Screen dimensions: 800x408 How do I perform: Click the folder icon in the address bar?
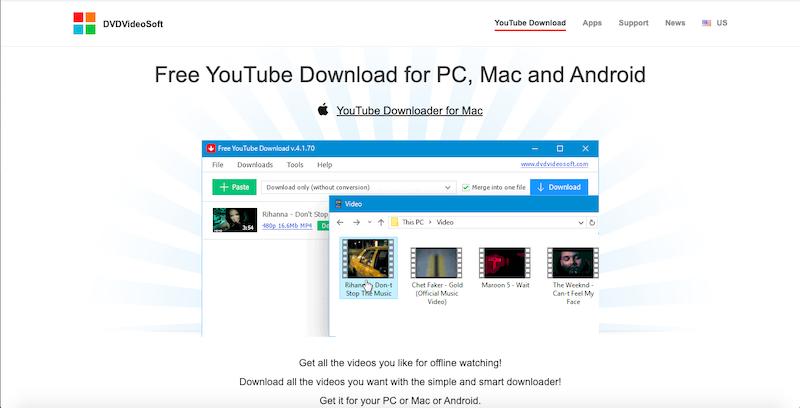coord(394,222)
